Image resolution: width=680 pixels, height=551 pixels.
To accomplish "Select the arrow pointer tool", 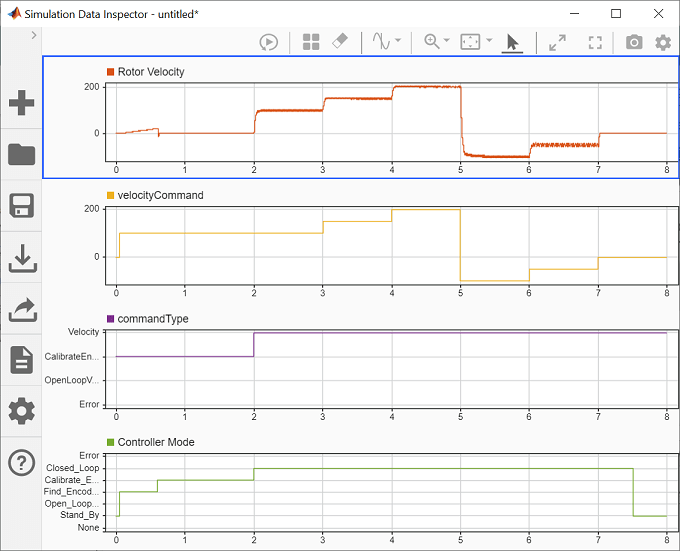I will [x=512, y=42].
